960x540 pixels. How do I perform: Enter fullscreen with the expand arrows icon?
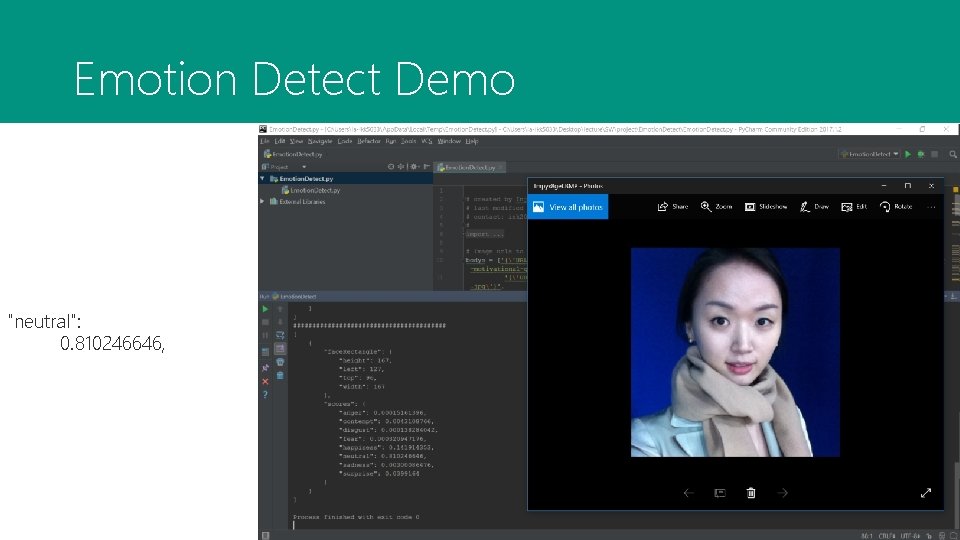pyautogui.click(x=926, y=493)
